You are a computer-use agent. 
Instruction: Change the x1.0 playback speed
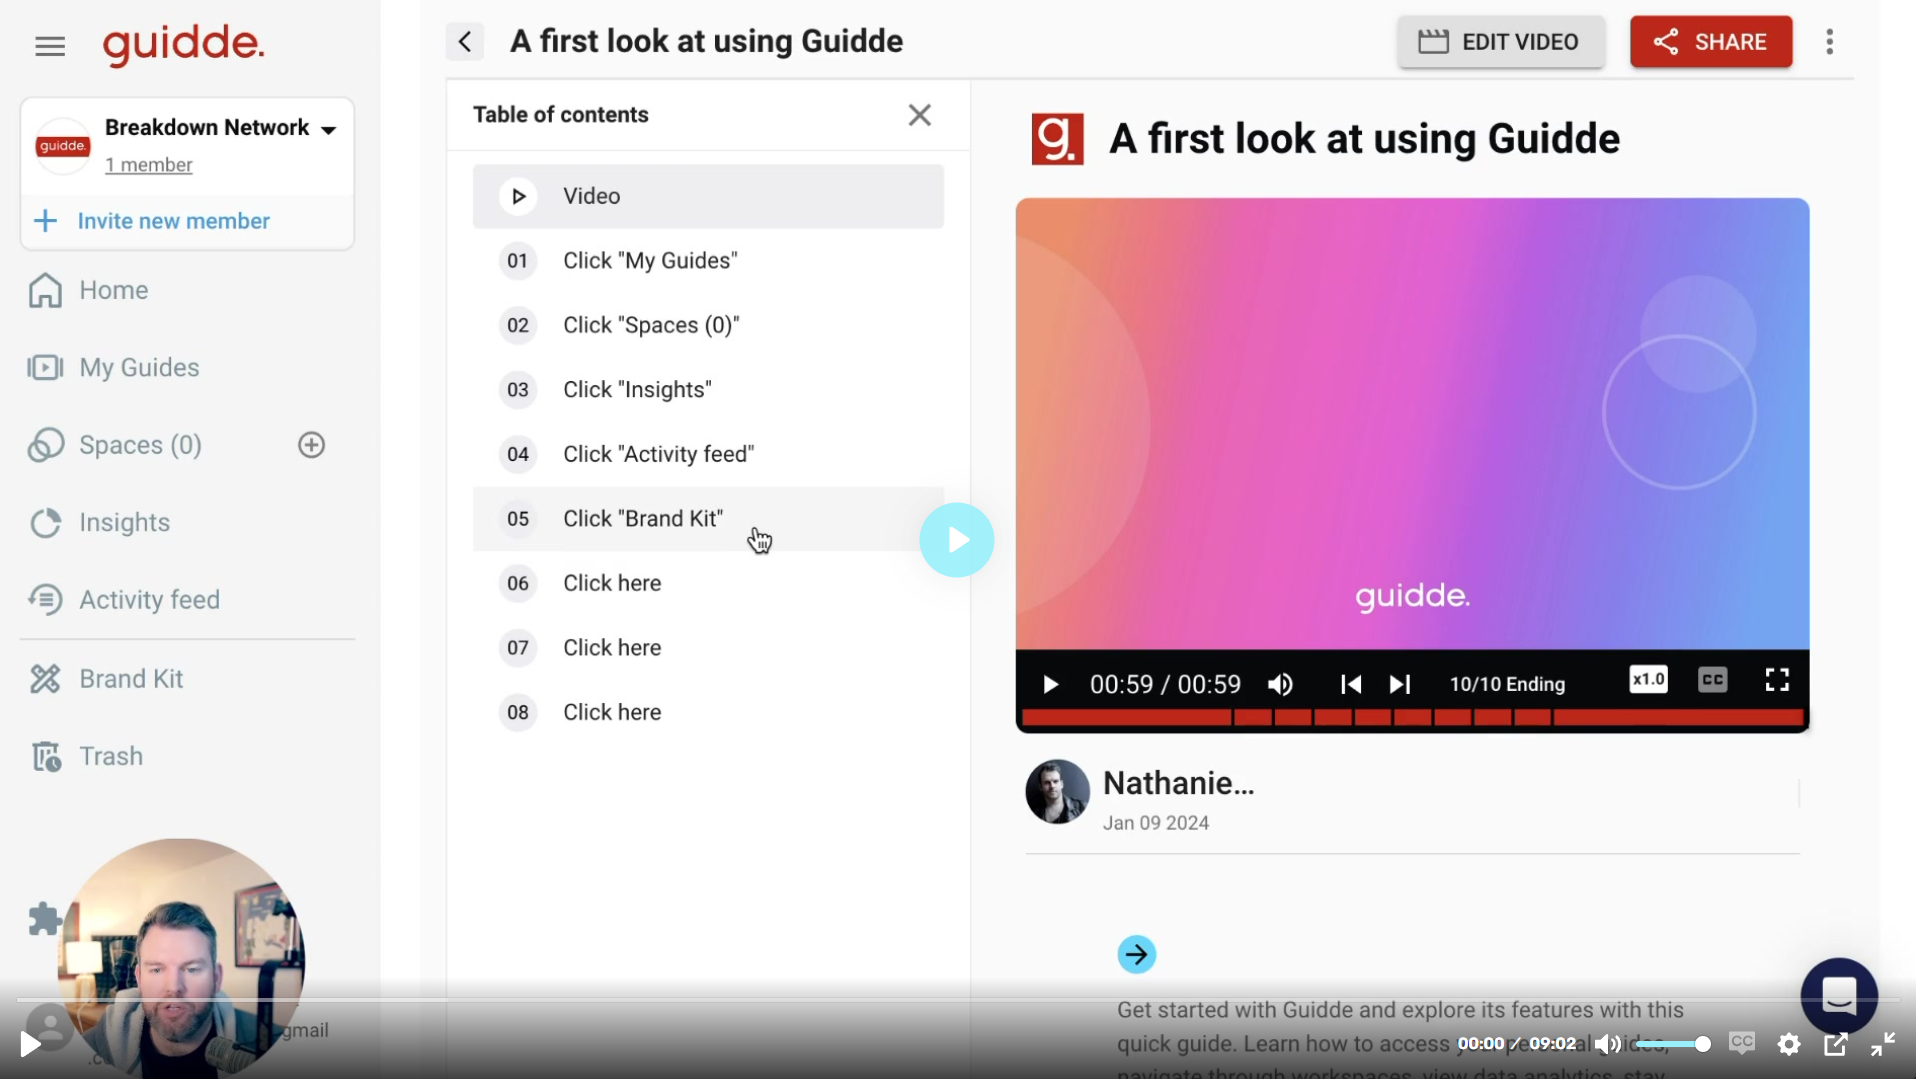point(1648,680)
